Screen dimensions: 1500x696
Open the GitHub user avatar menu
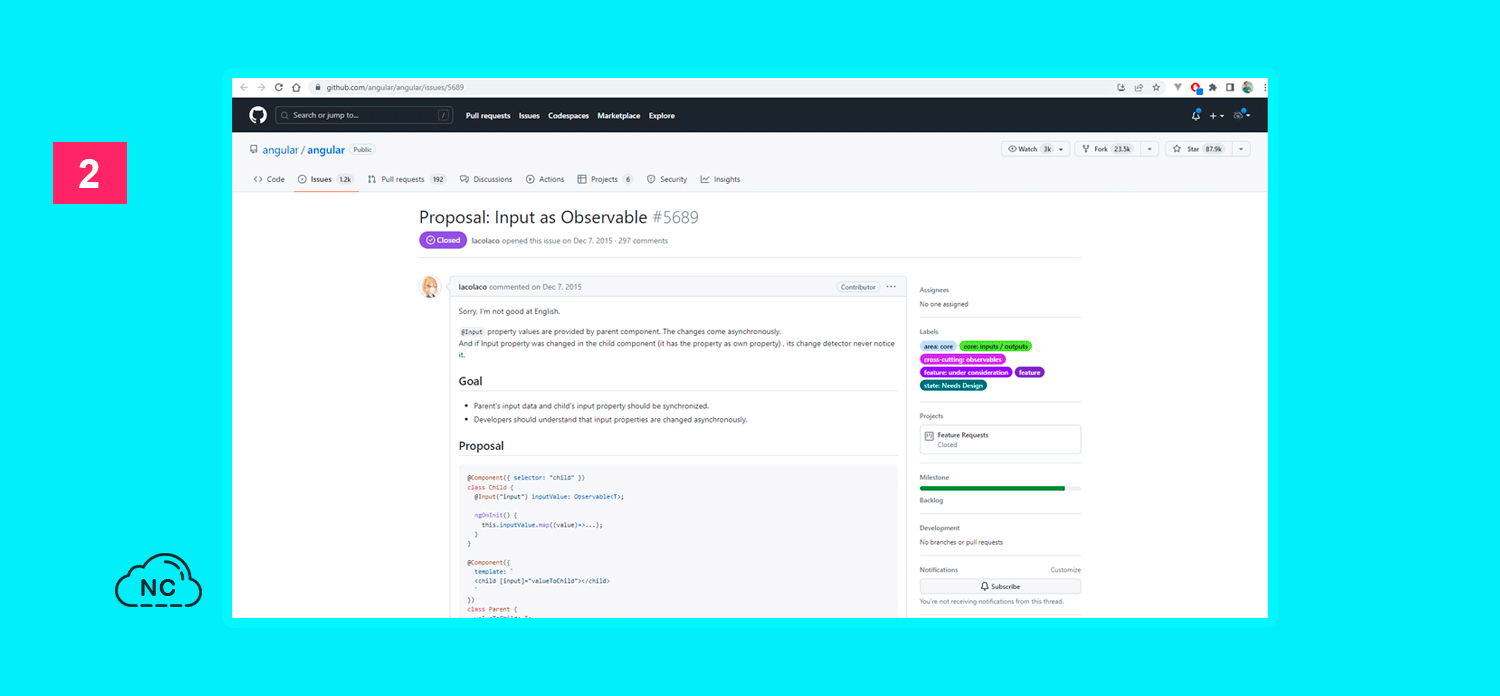click(1242, 115)
